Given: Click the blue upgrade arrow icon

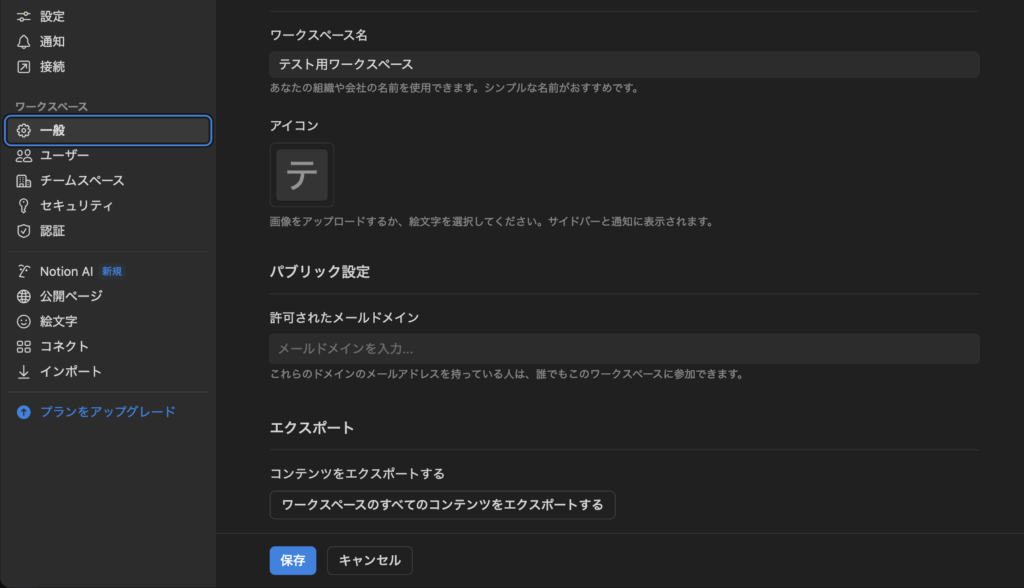Looking at the screenshot, I should (24, 412).
